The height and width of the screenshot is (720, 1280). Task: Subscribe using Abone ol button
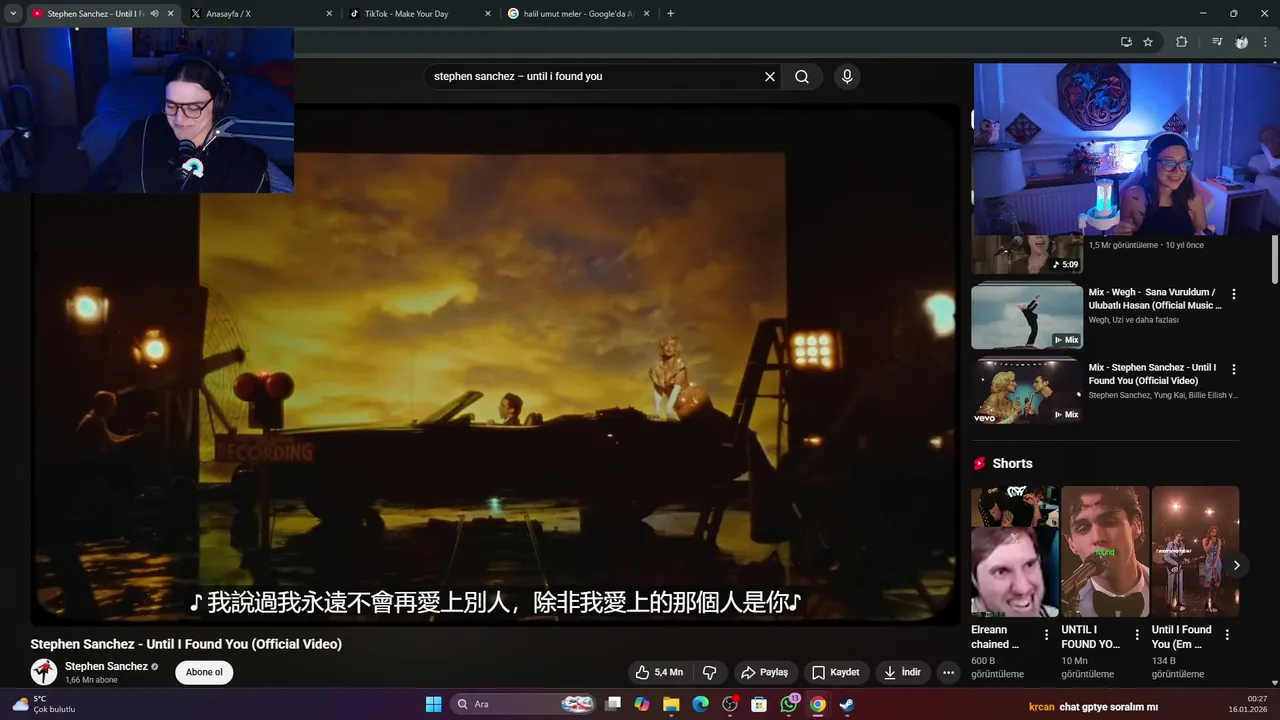click(x=204, y=672)
